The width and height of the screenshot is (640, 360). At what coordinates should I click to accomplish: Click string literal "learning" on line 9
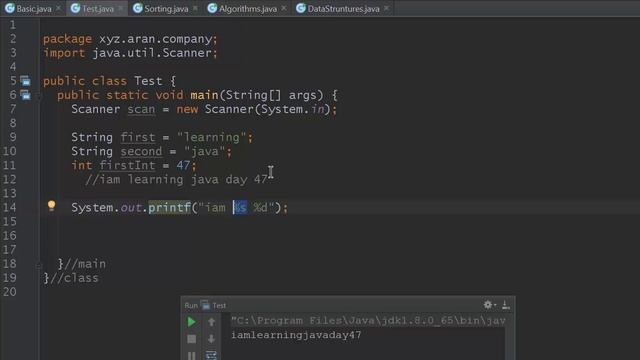[211, 138]
